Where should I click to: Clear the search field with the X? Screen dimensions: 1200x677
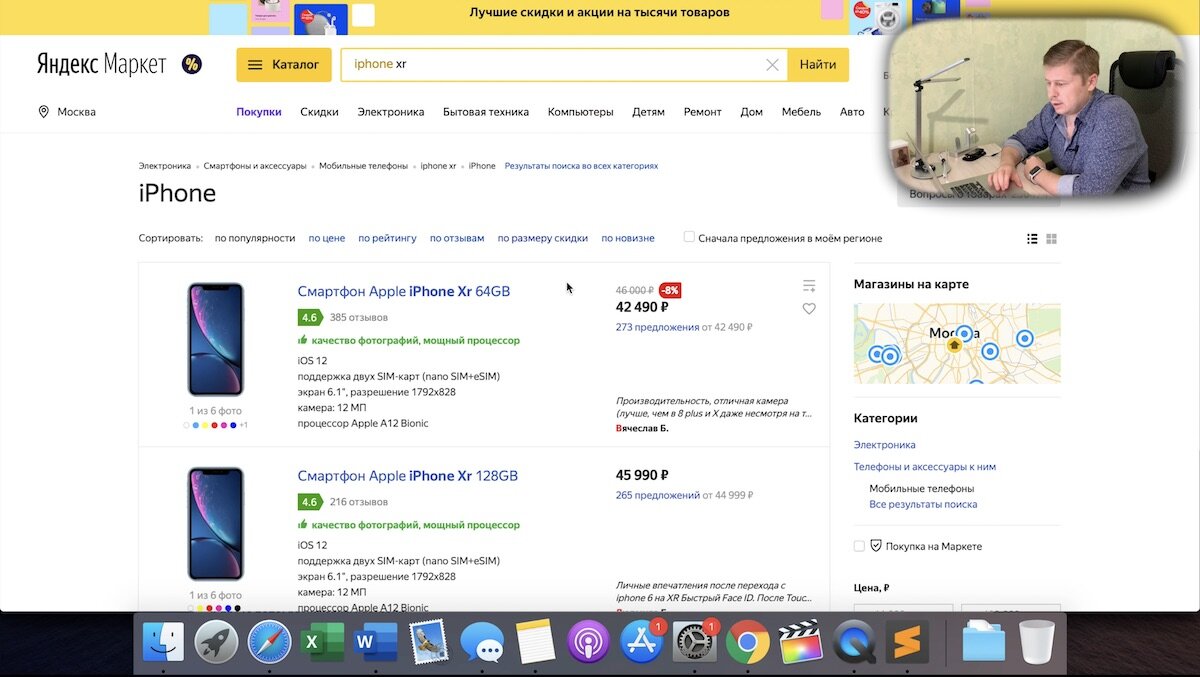tap(772, 65)
